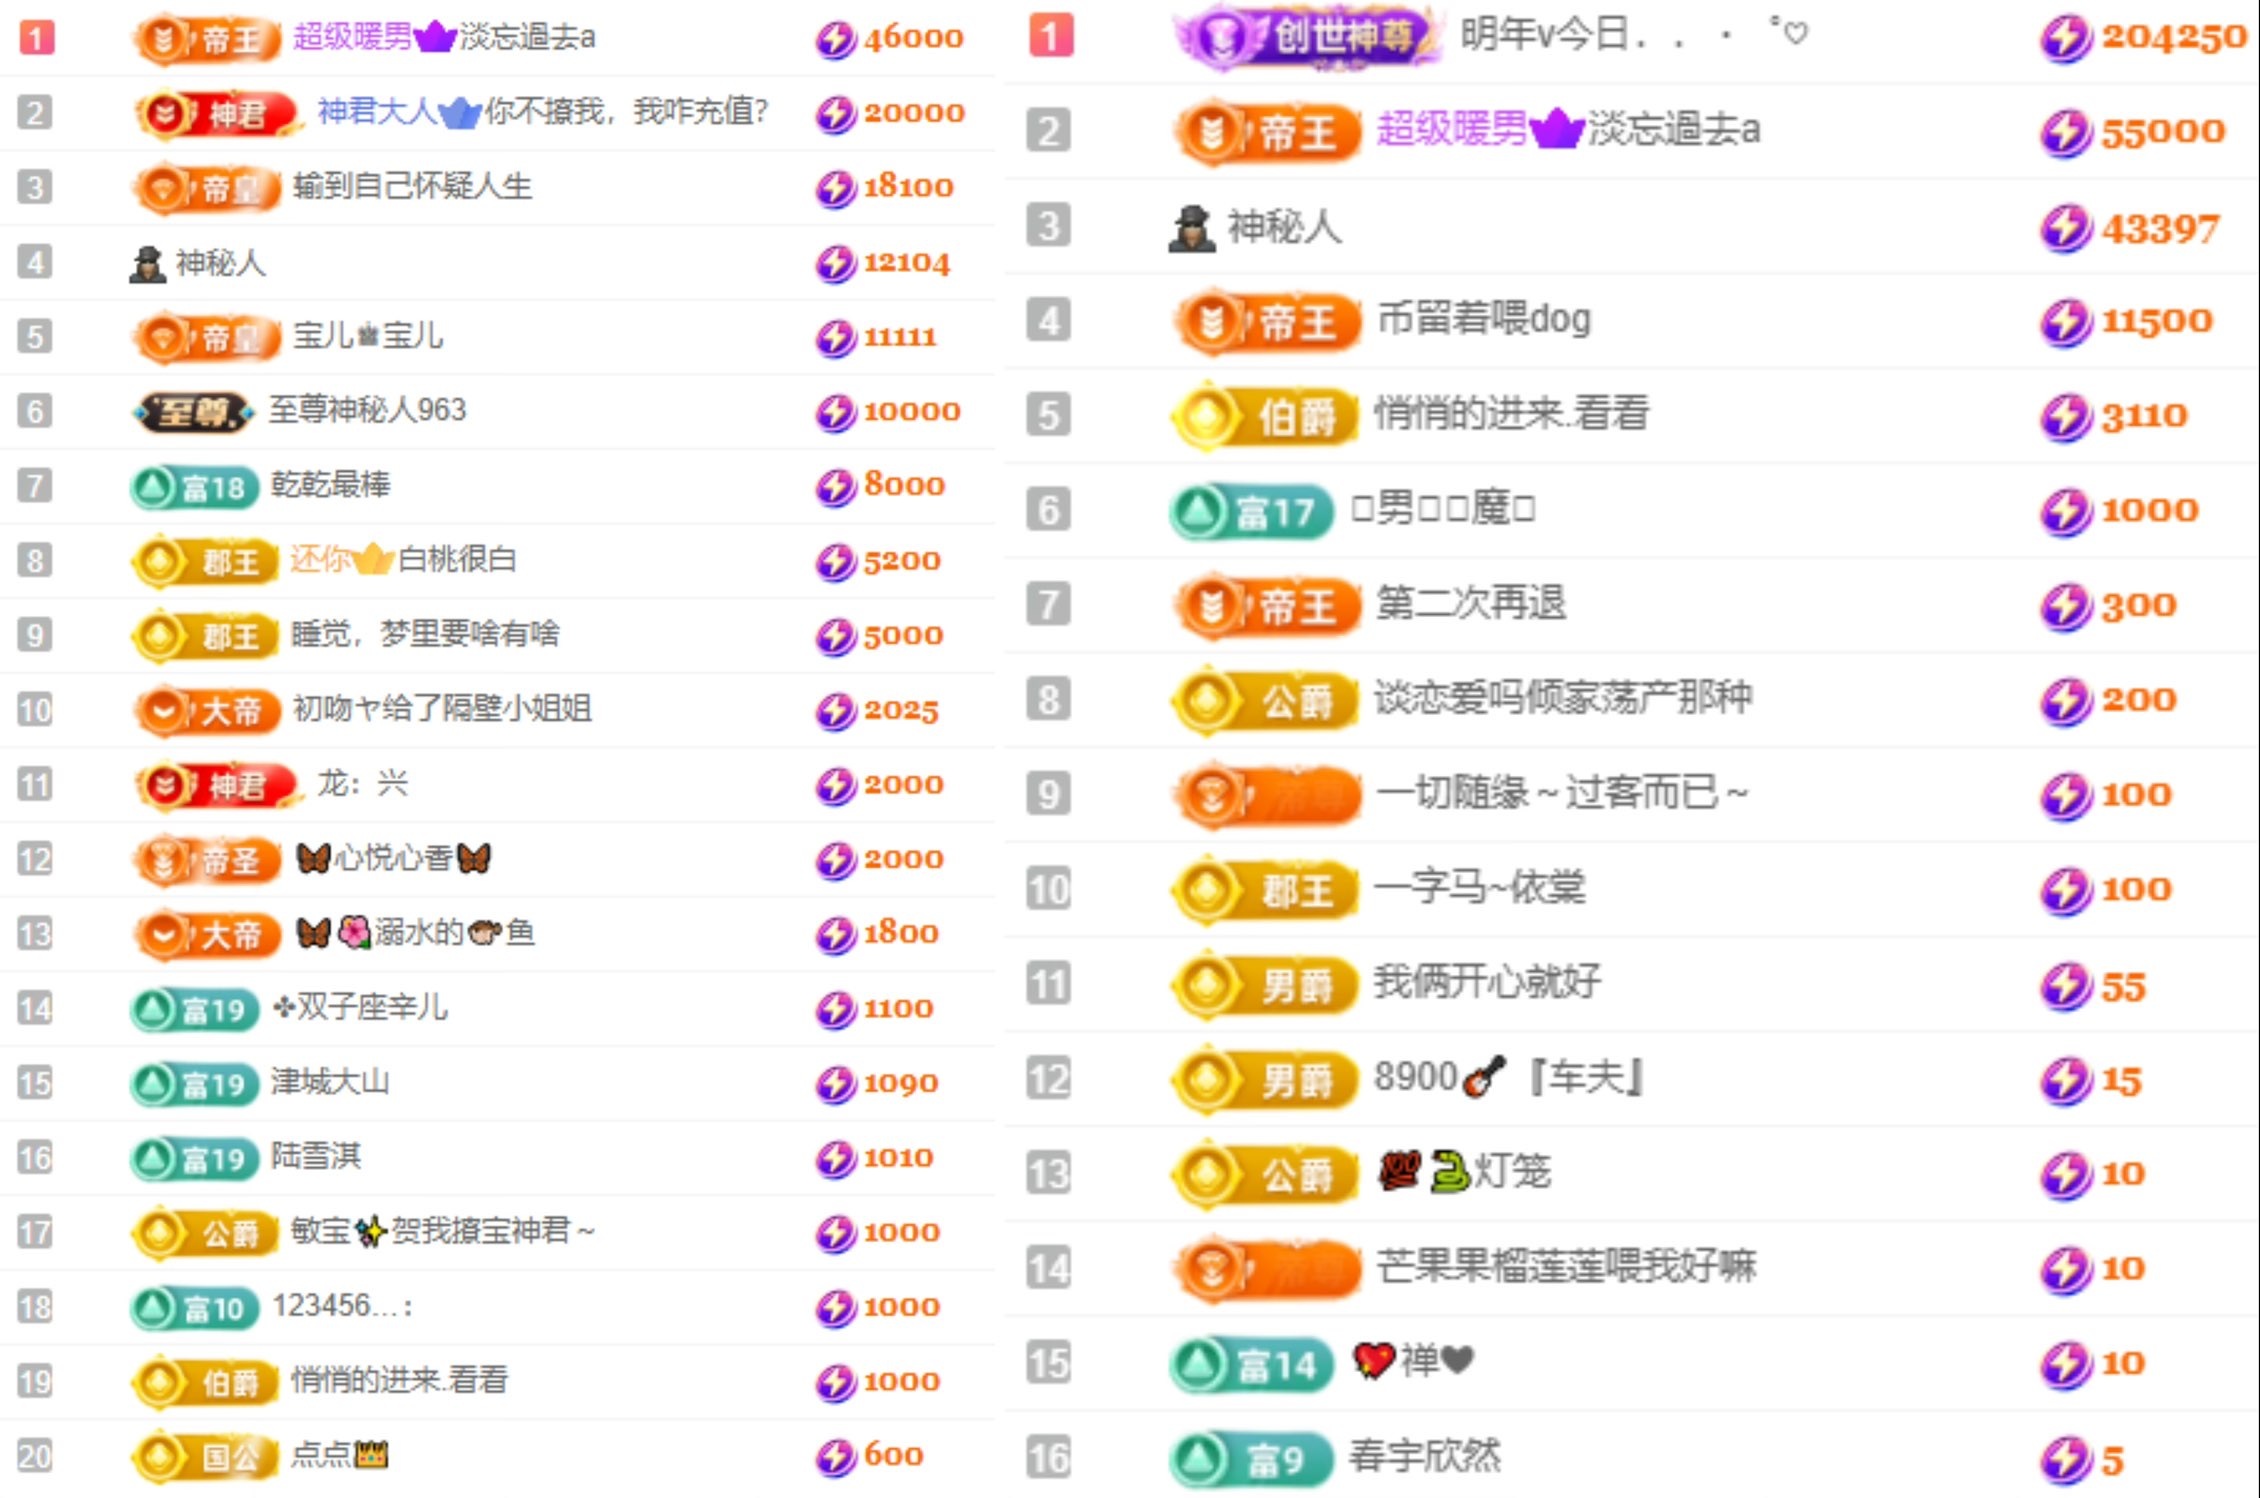Click the 公爵 badge beside 敏宝贺我撩宝神君
Image resolution: width=2260 pixels, height=1498 pixels.
pyautogui.click(x=205, y=1233)
